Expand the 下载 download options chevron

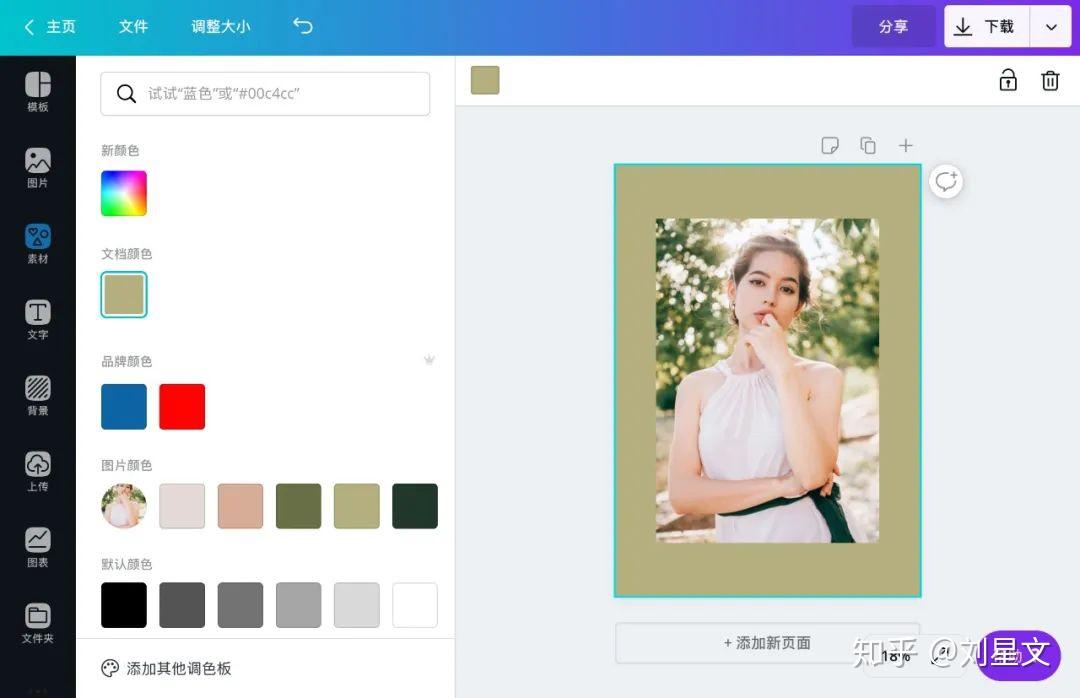pyautogui.click(x=1051, y=26)
